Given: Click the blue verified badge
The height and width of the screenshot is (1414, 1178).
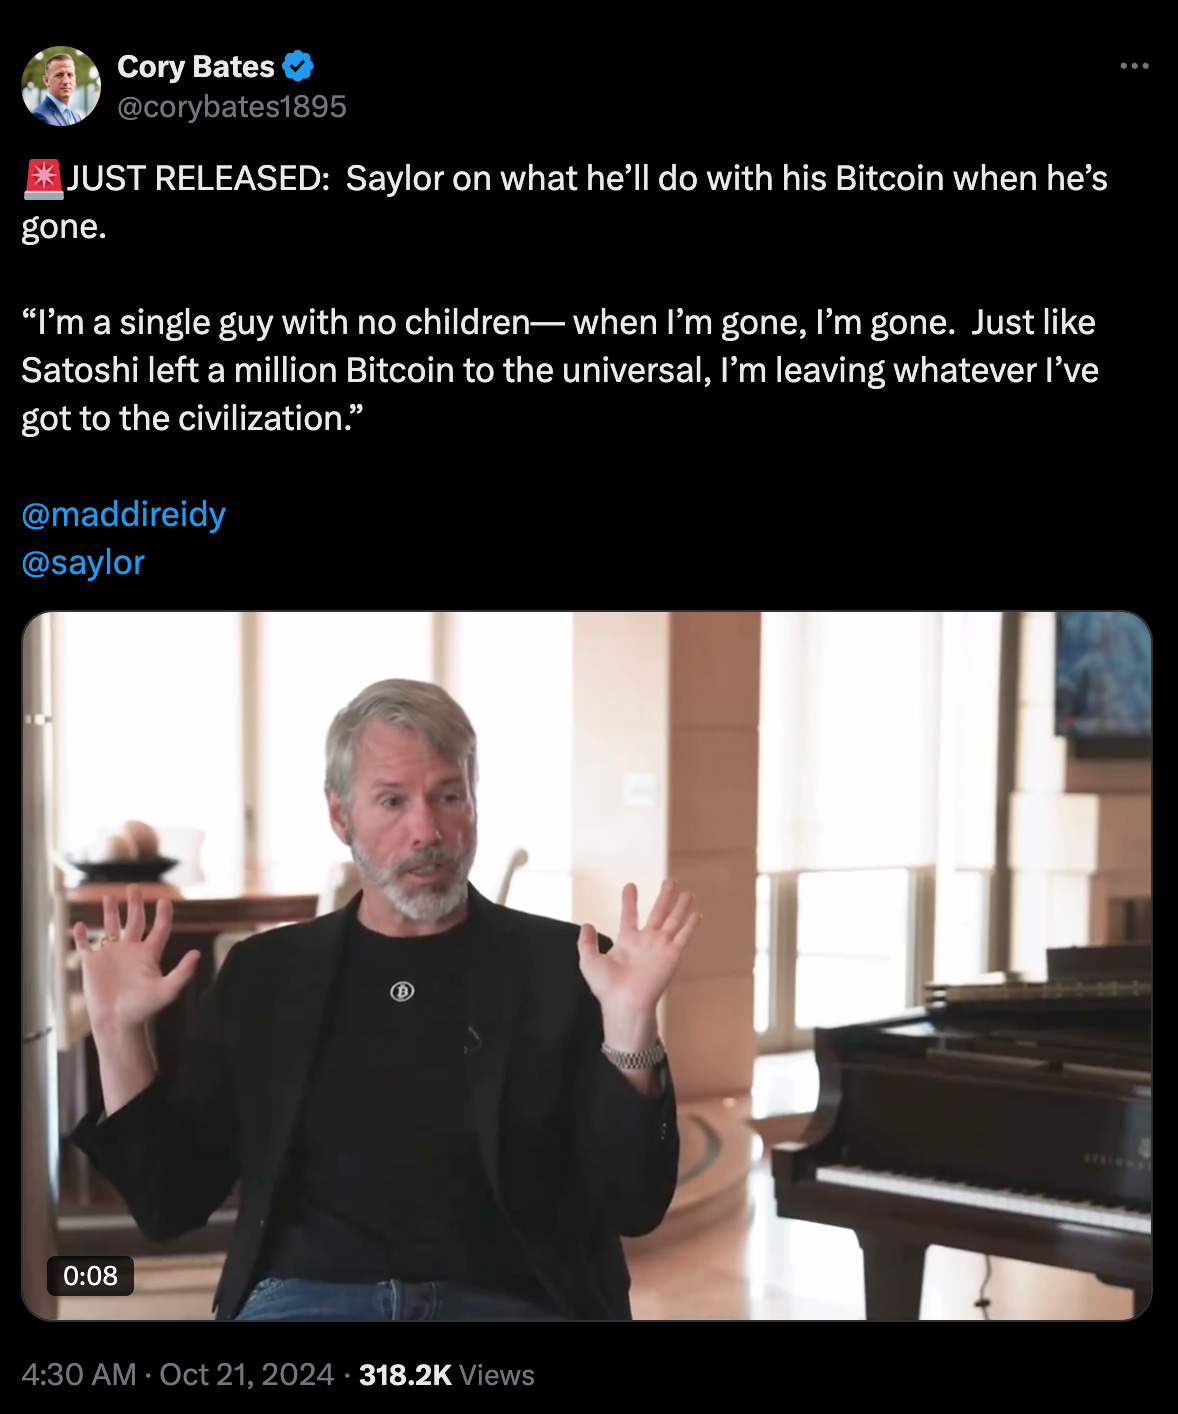Looking at the screenshot, I should click(298, 67).
